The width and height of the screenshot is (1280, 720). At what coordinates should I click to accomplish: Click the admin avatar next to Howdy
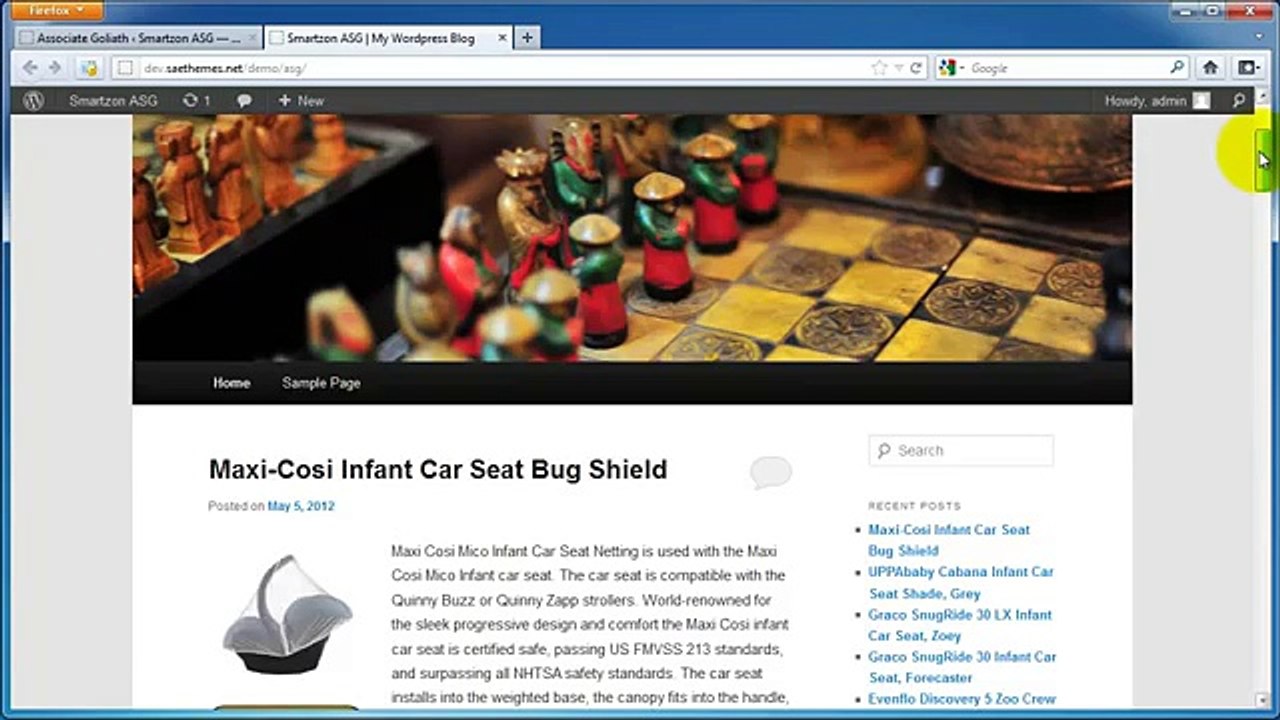1201,101
